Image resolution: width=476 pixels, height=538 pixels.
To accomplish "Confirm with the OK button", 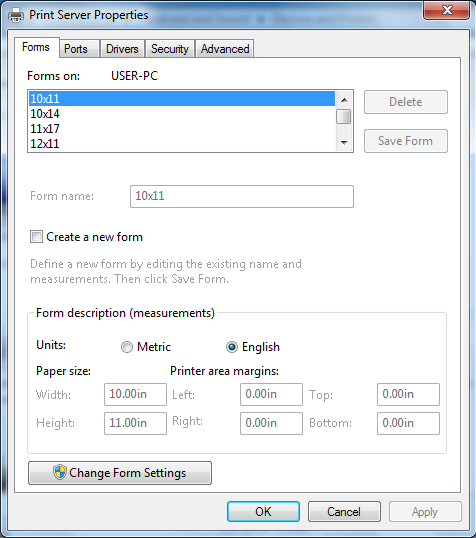I will pos(263,512).
